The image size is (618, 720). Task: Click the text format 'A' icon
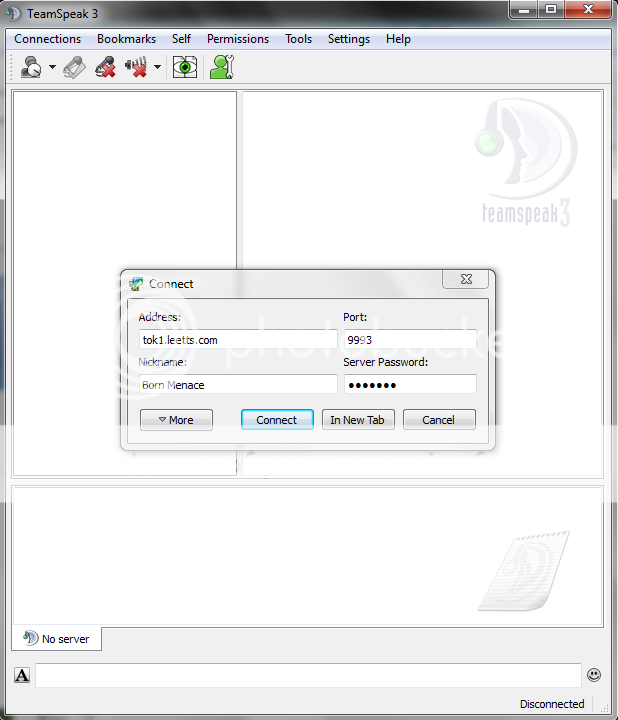pyautogui.click(x=22, y=675)
